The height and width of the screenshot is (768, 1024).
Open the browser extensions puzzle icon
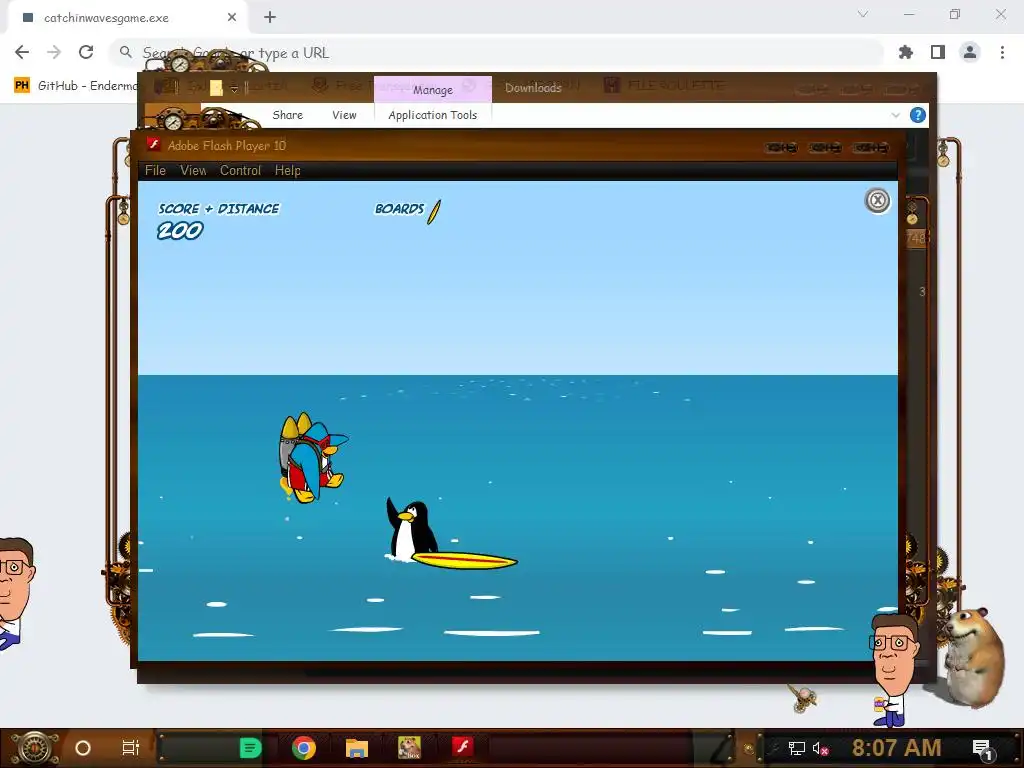906,52
